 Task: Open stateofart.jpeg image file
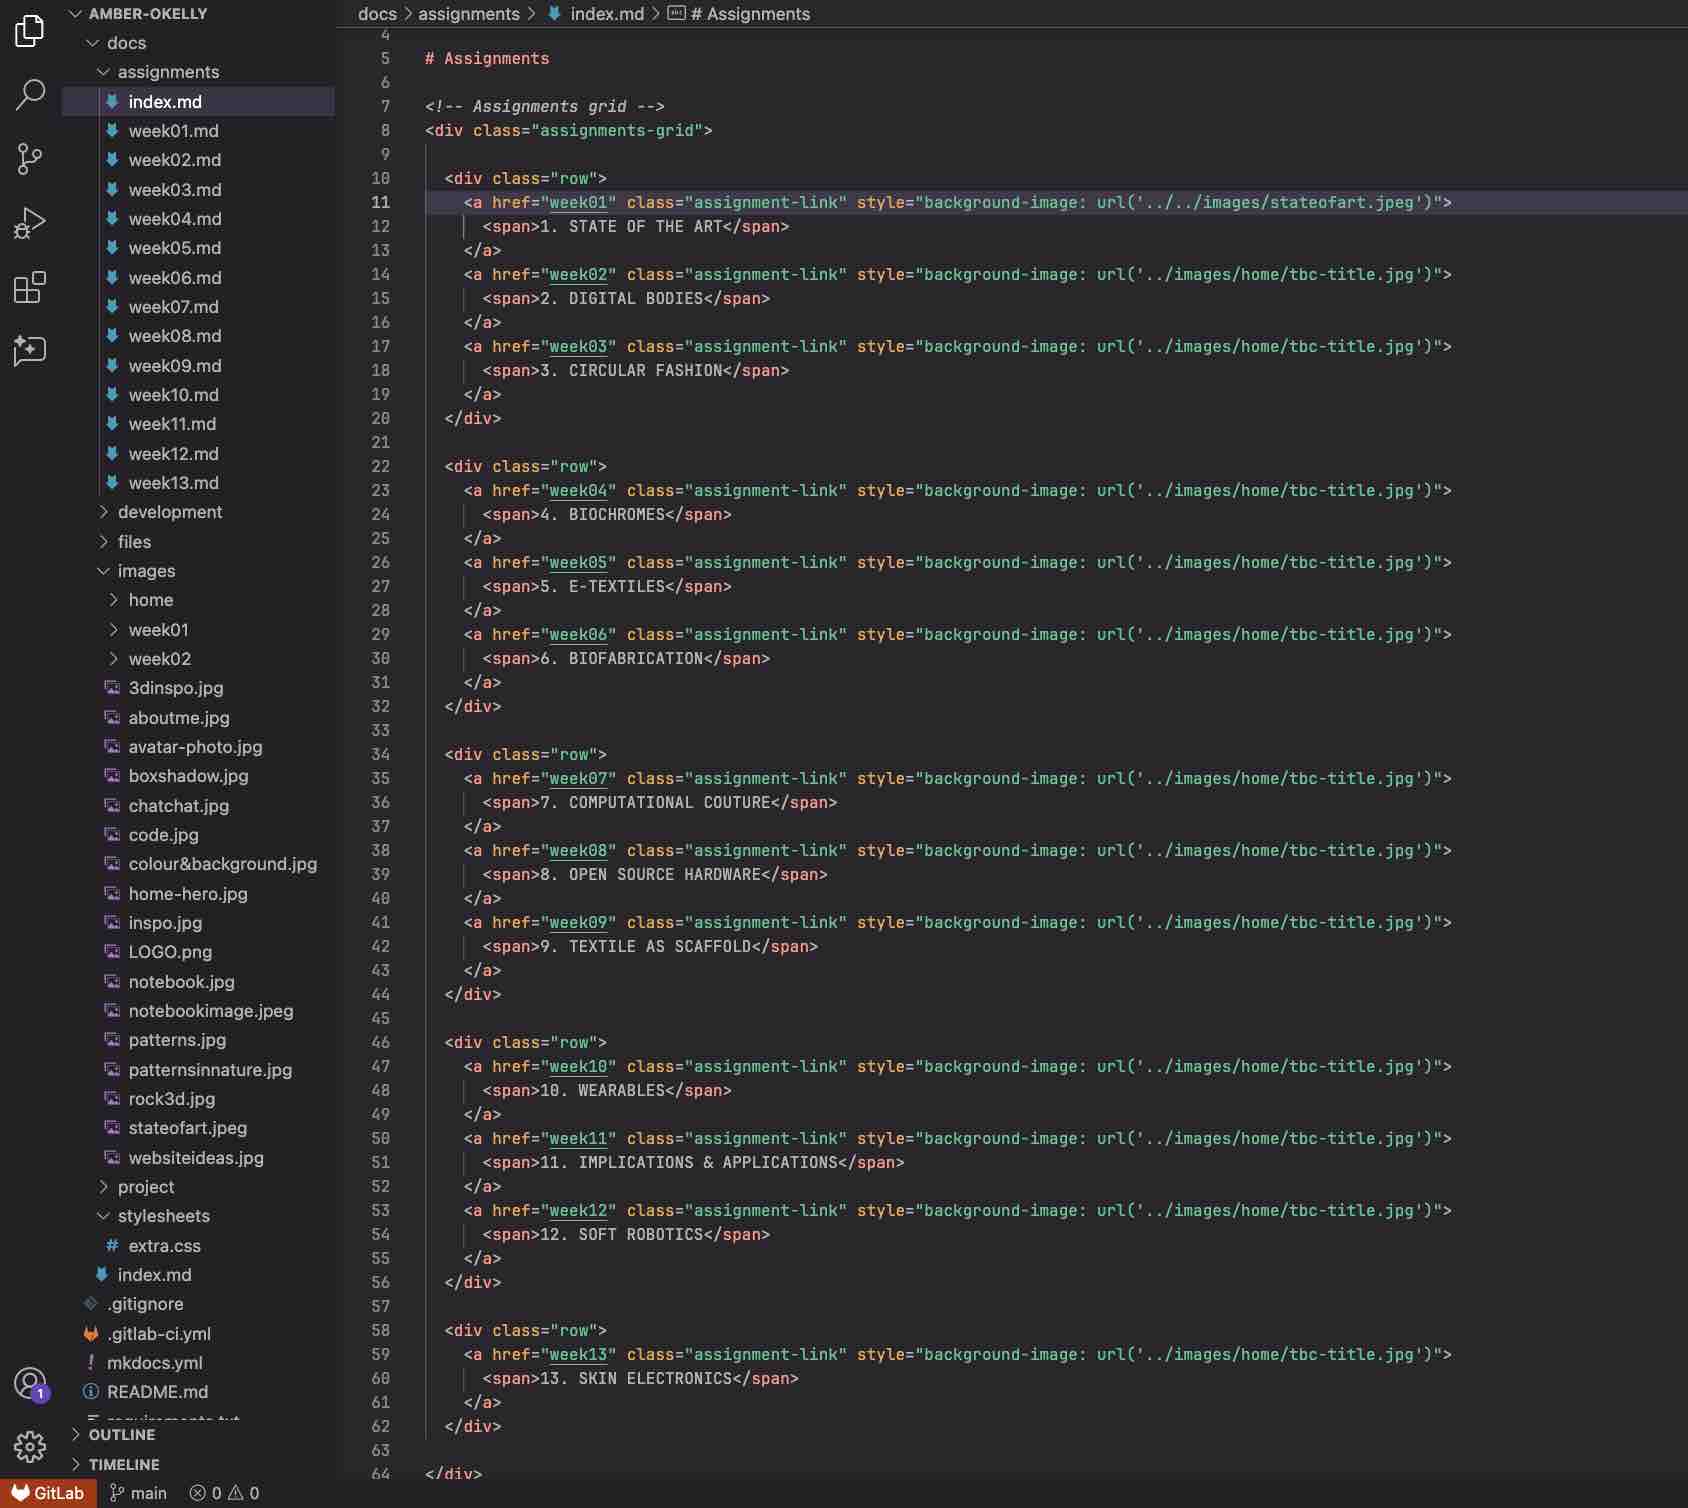point(187,1128)
